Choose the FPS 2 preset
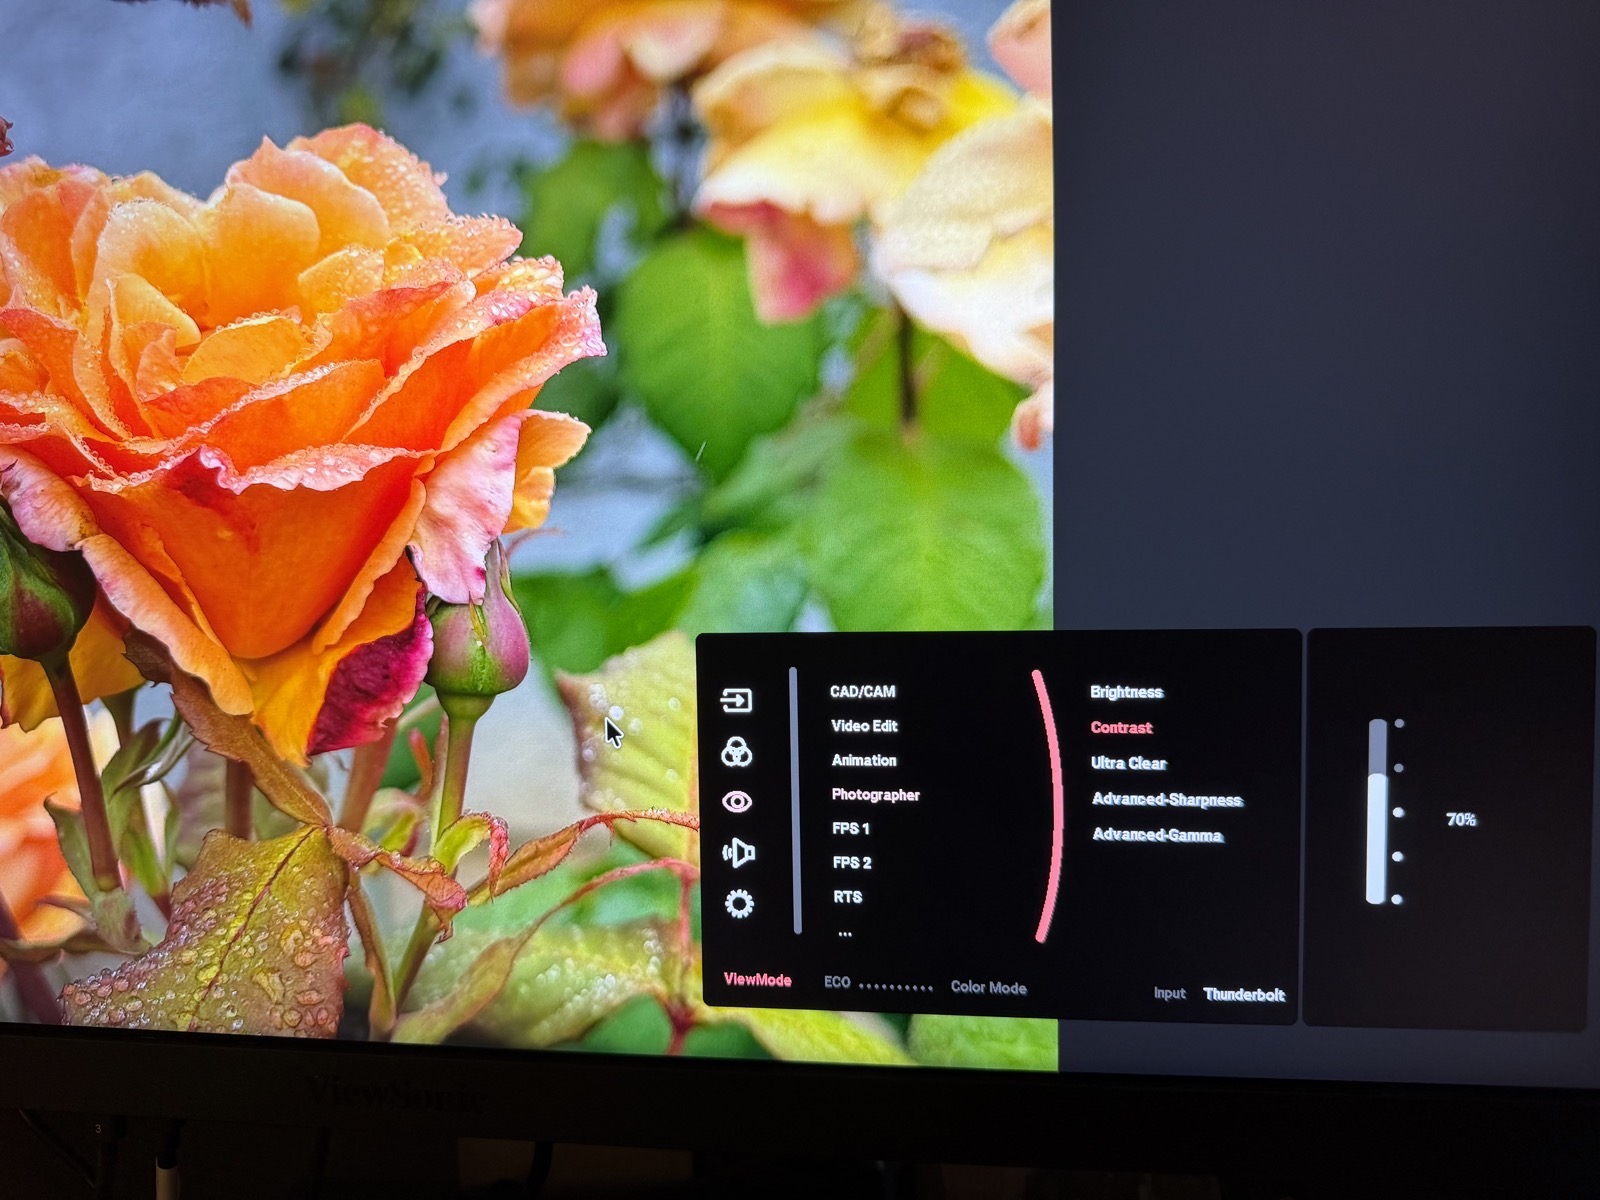 click(x=852, y=862)
